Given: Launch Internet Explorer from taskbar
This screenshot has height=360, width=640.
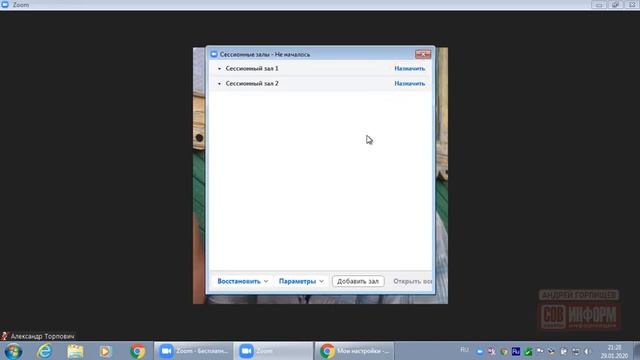Looking at the screenshot, I should pos(44,351).
